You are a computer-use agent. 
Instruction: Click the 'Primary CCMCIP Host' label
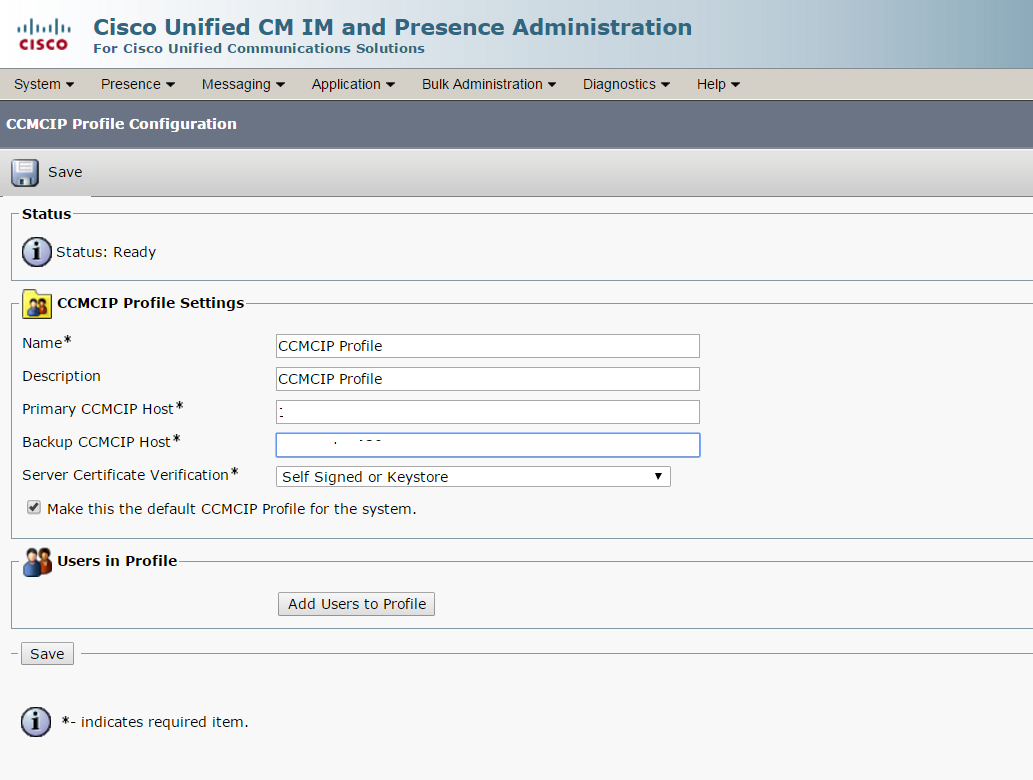tap(102, 409)
